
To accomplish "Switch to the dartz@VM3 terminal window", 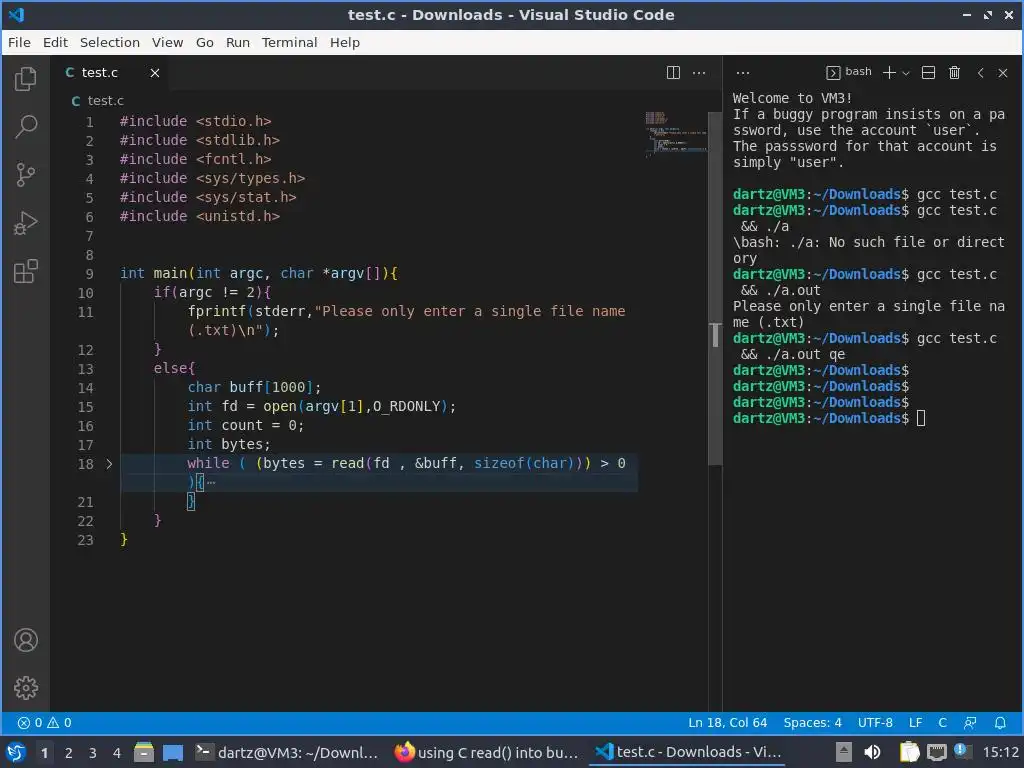I will [287, 753].
